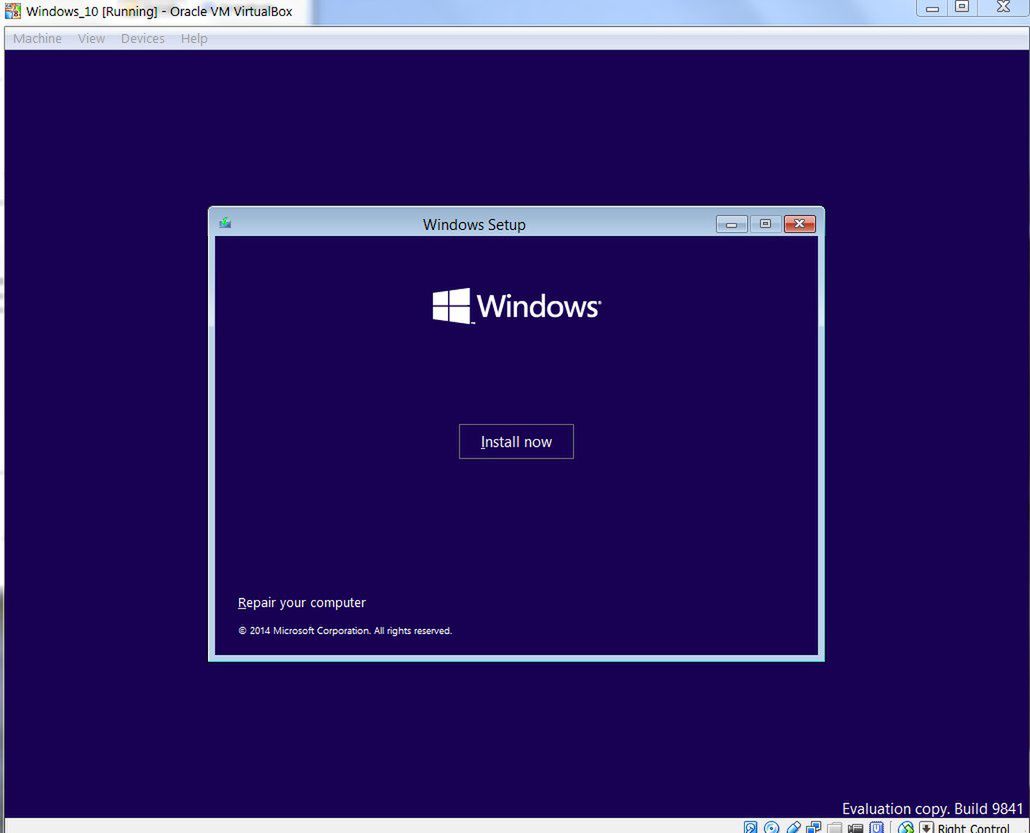
Task: Click the shared folders status icon
Action: tap(835, 828)
